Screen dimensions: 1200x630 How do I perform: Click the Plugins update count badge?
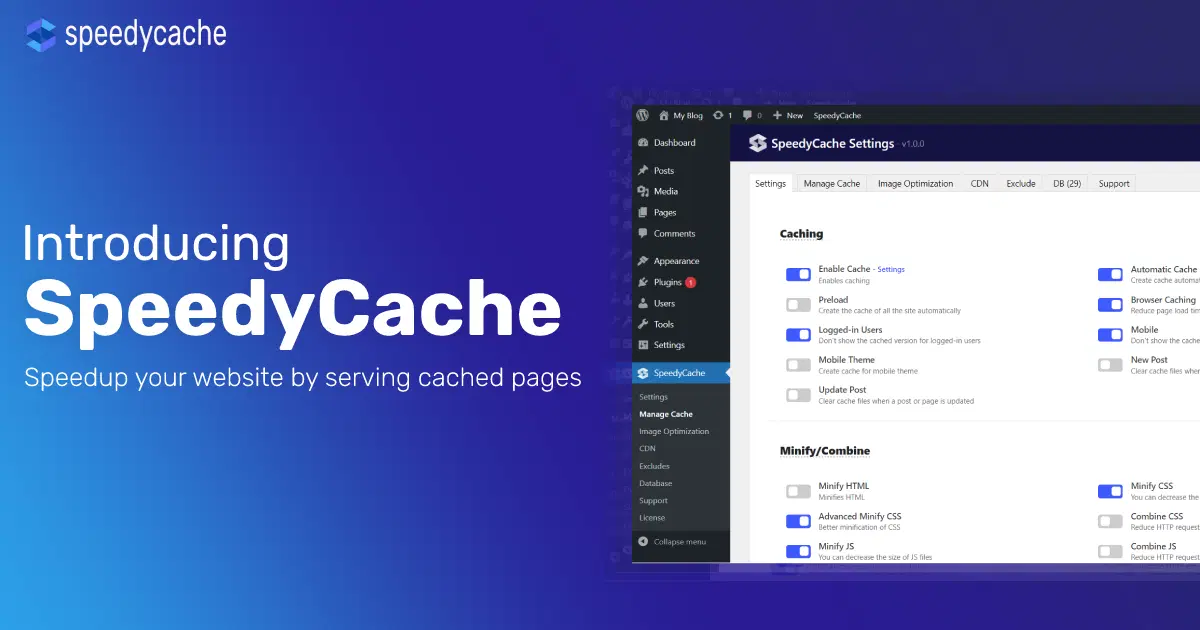[x=691, y=283]
